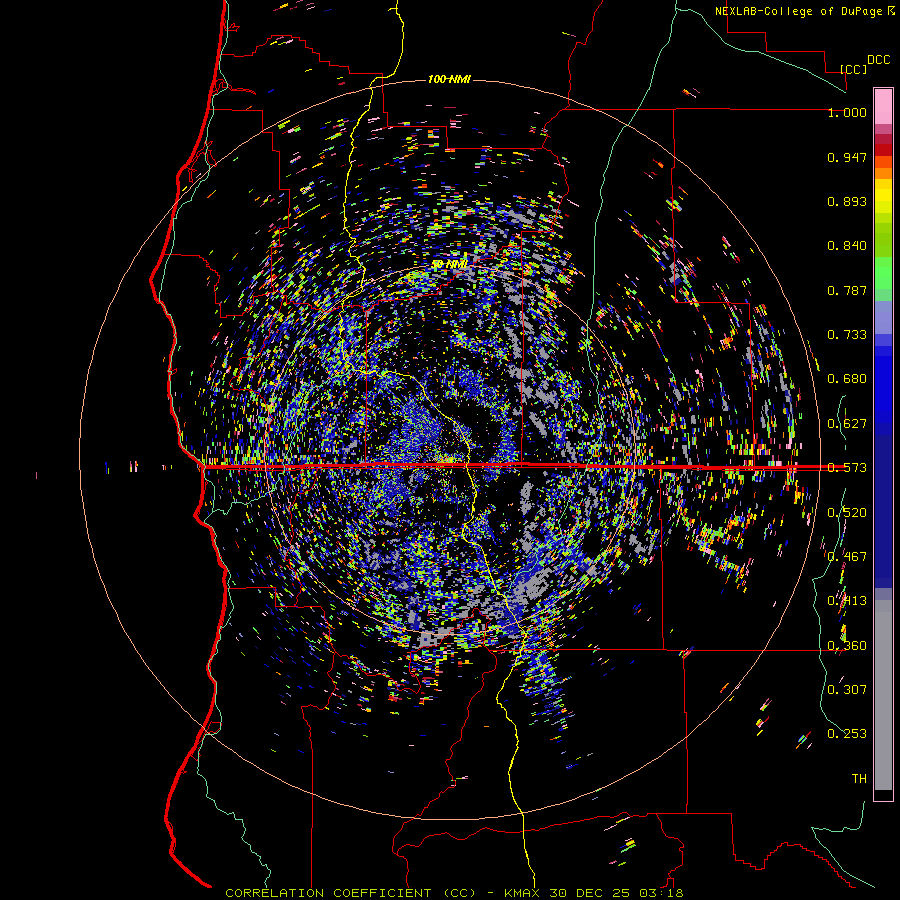The width and height of the screenshot is (900, 900).
Task: Click the DCC product label
Action: tap(878, 60)
